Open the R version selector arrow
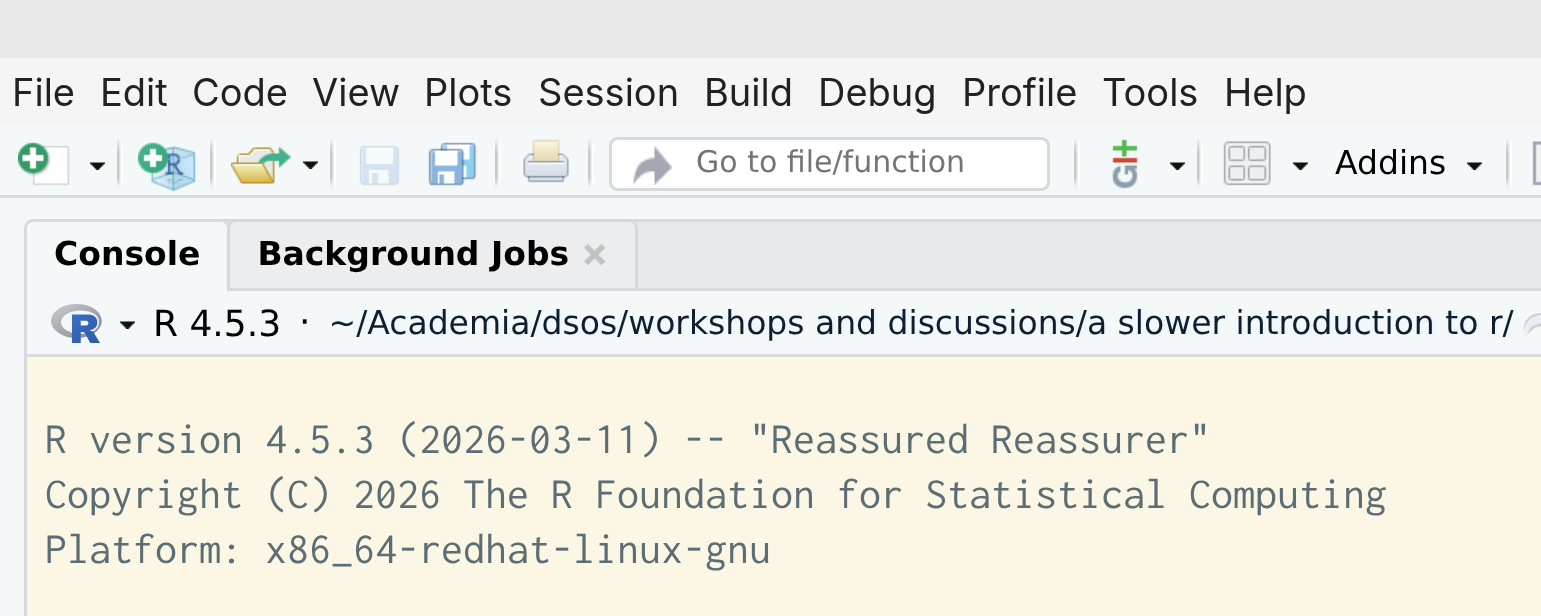 point(127,325)
